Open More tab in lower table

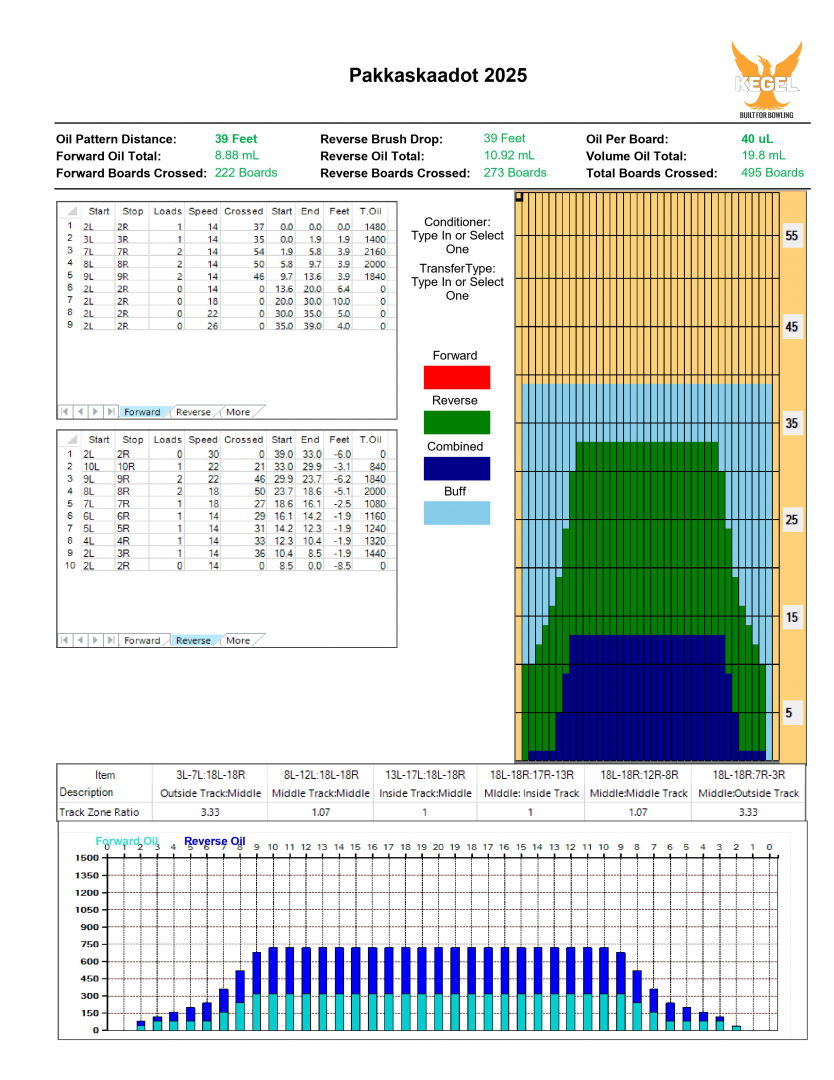coord(238,640)
